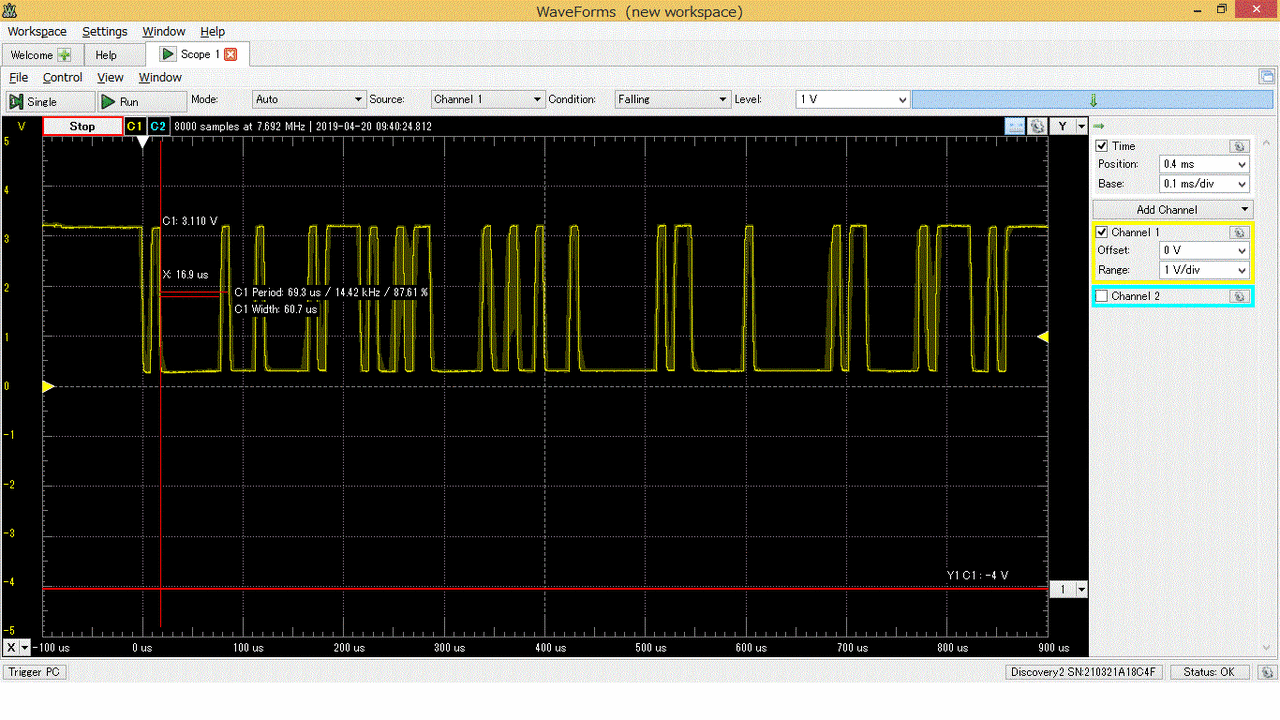Open the Settings menu

coord(105,31)
